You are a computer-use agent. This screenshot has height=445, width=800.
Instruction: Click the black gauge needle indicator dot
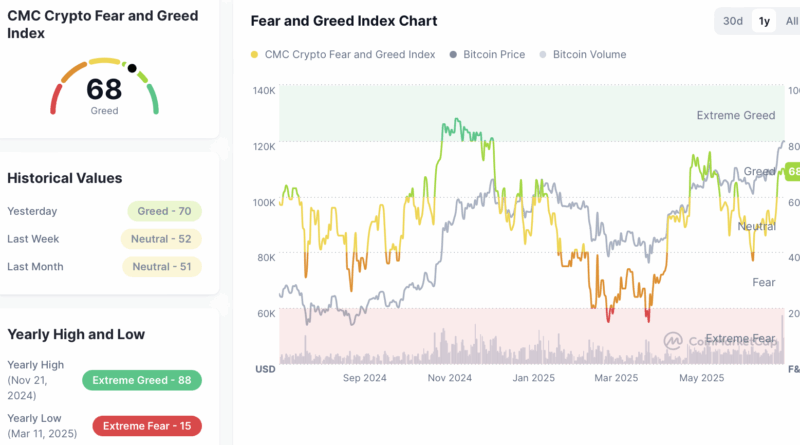click(x=132, y=68)
